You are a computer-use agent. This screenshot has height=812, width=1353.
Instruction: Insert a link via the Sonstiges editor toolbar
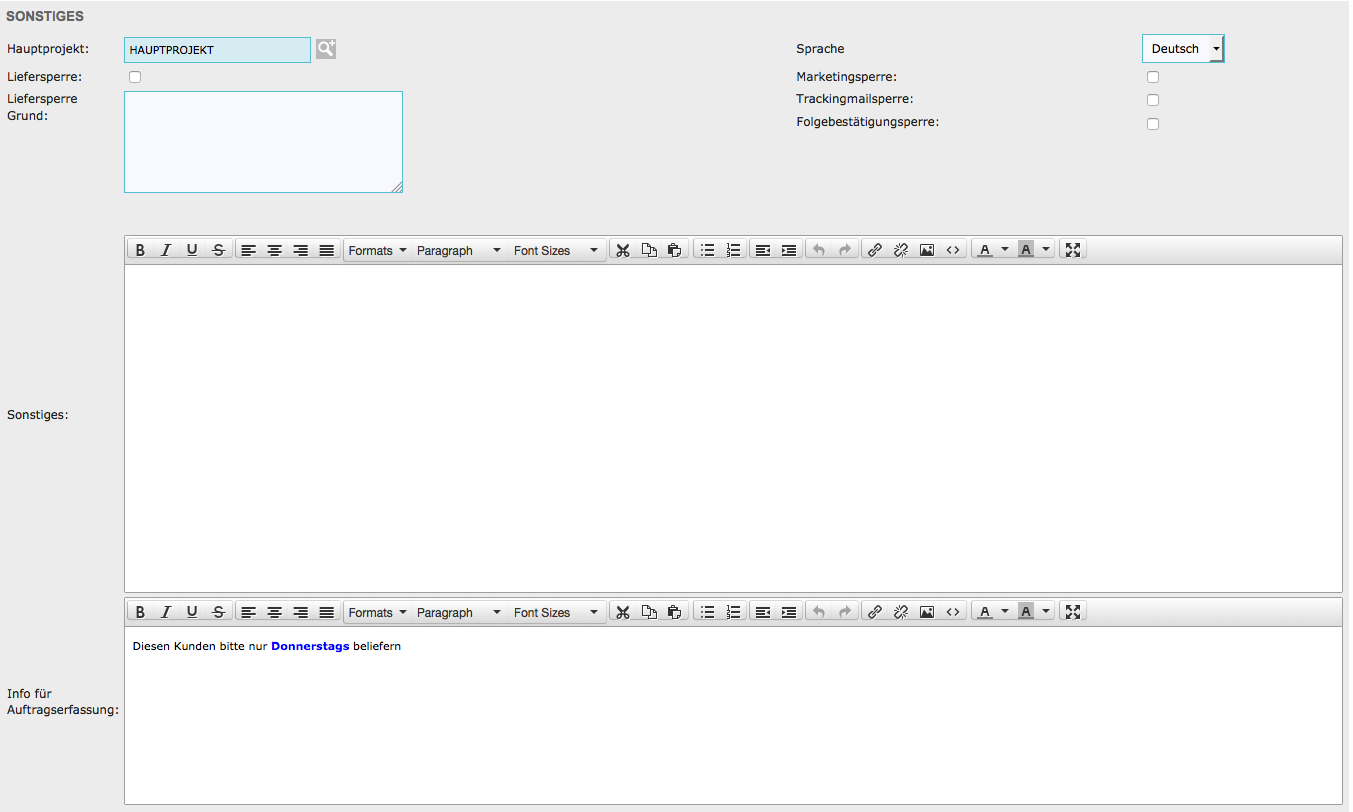tap(874, 250)
